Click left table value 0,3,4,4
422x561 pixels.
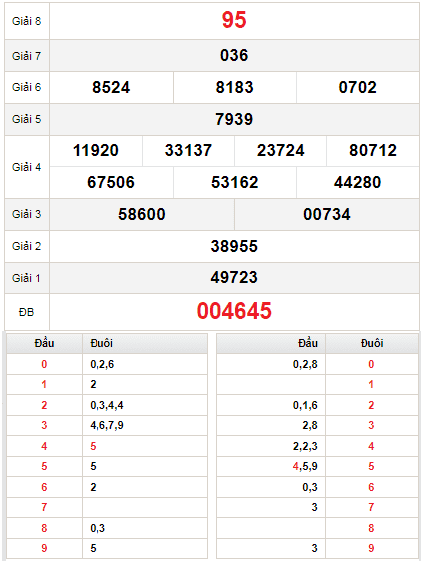(107, 405)
